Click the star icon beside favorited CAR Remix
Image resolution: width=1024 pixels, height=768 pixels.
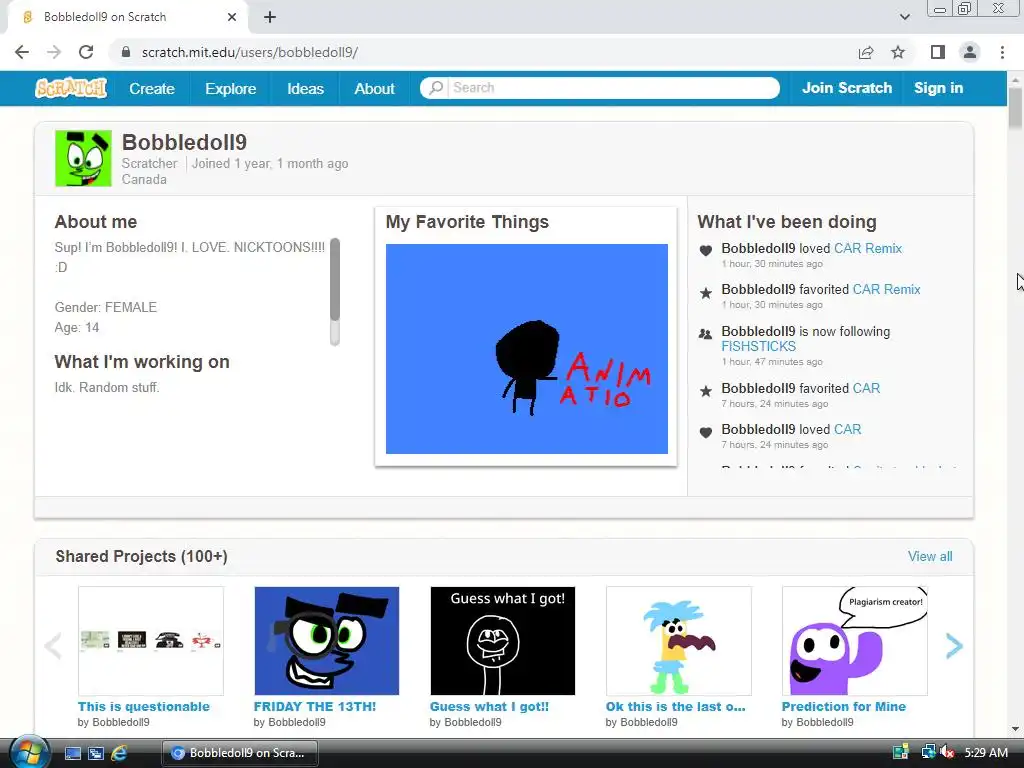point(705,293)
